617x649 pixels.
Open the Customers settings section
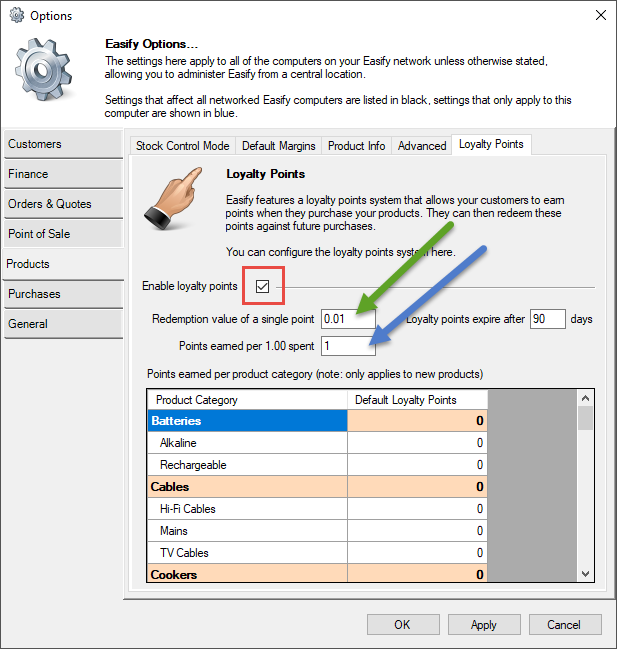click(x=62, y=144)
